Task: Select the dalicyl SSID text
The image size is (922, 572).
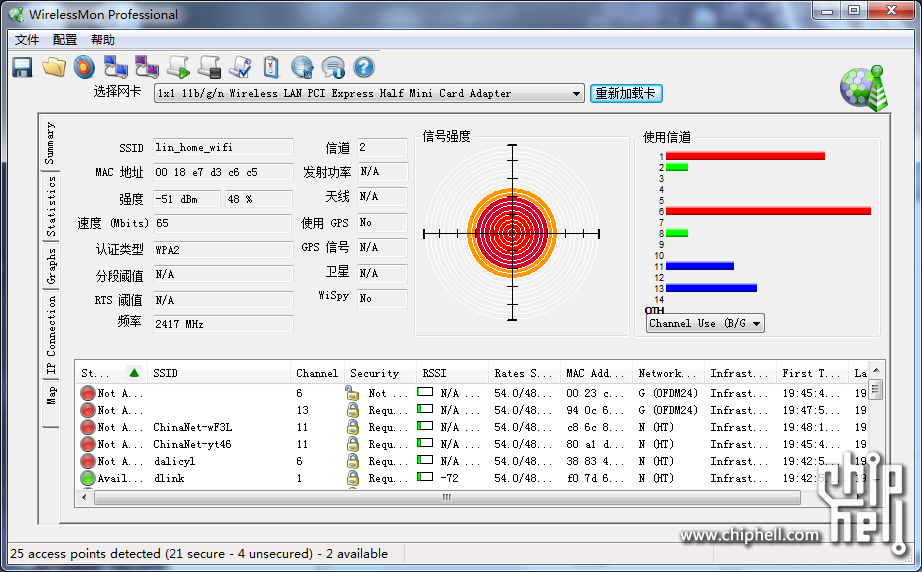Action: click(174, 461)
